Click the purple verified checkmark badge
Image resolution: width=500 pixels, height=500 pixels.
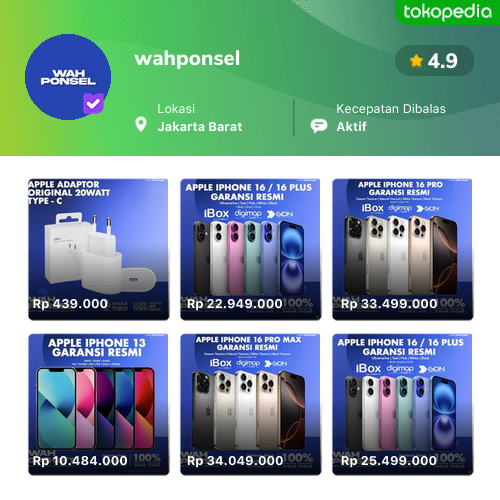pos(93,103)
